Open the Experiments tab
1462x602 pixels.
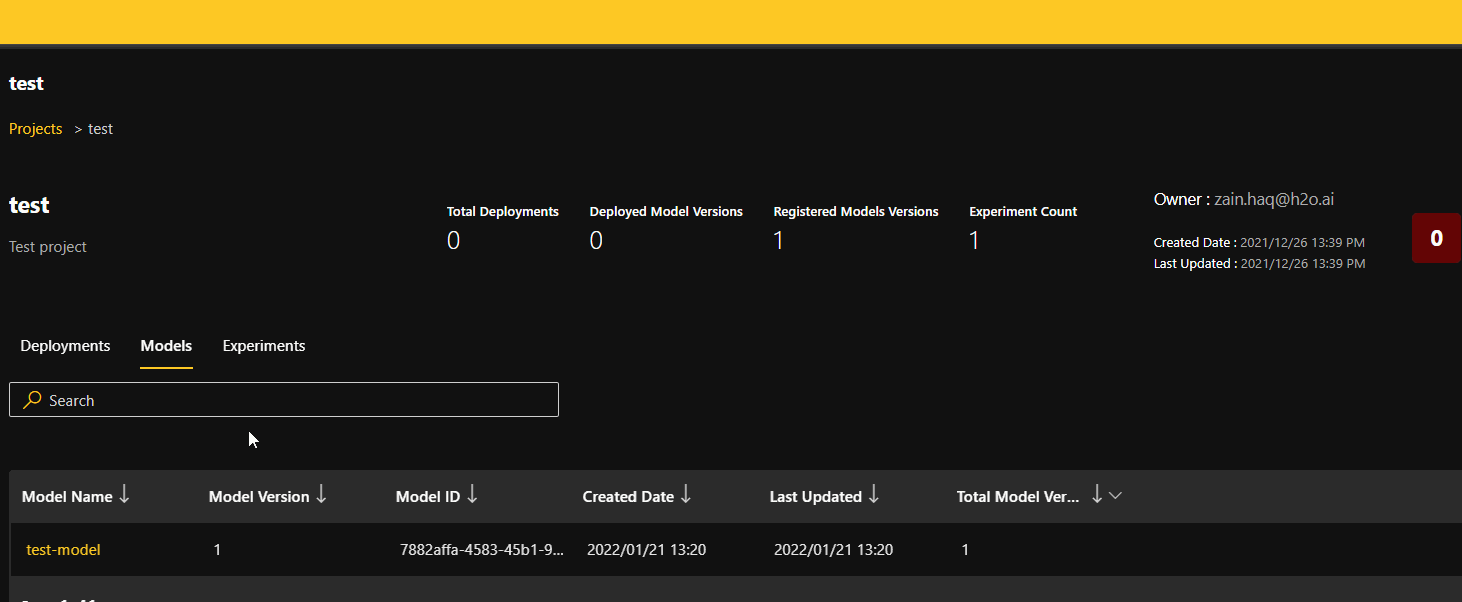point(264,346)
